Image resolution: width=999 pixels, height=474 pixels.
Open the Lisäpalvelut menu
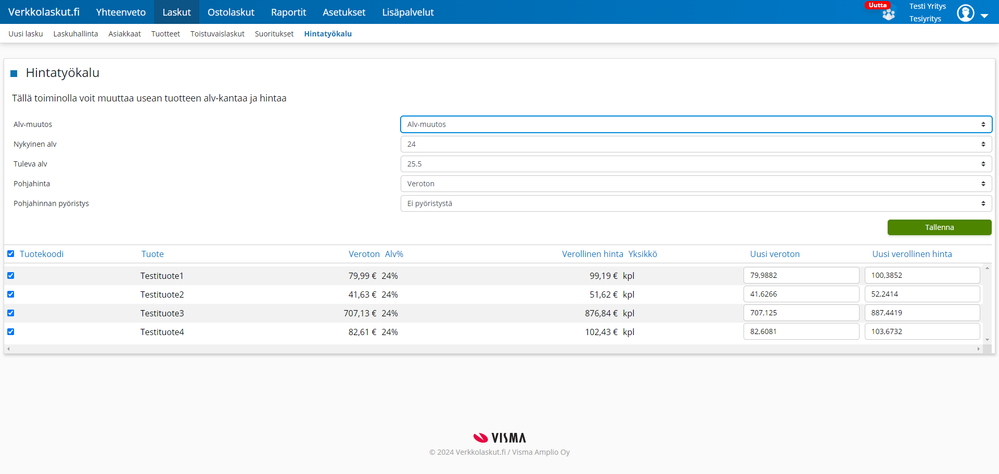tap(407, 12)
